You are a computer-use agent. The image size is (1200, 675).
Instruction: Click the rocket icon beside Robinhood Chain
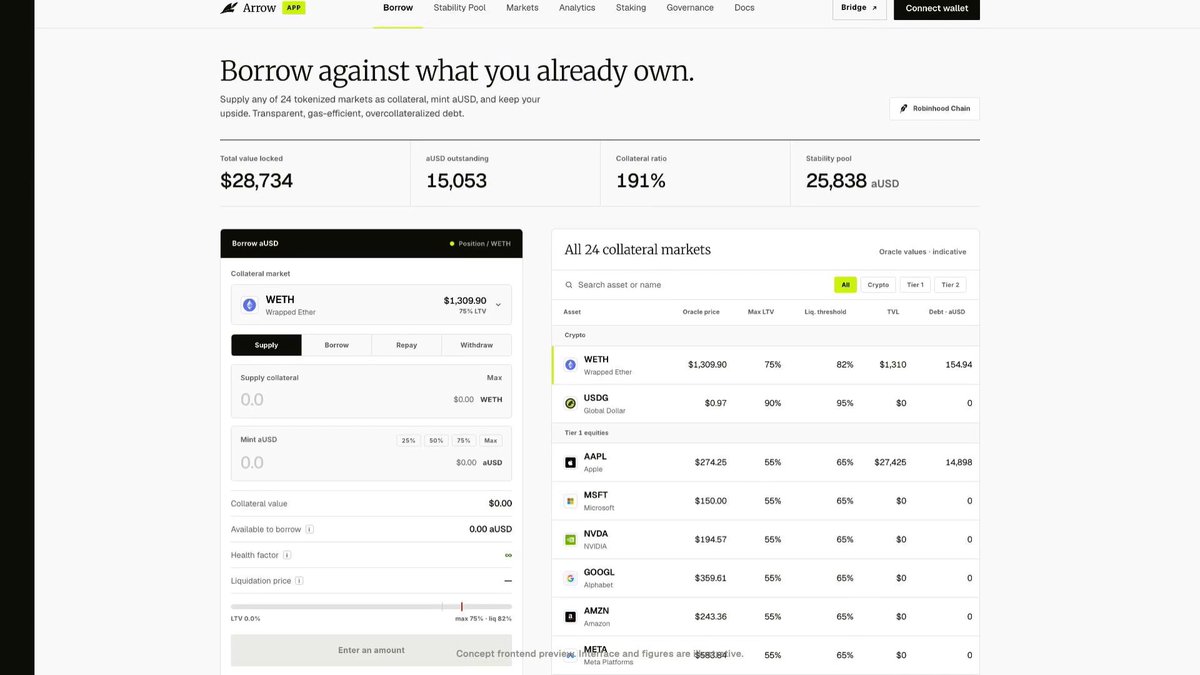click(x=904, y=109)
